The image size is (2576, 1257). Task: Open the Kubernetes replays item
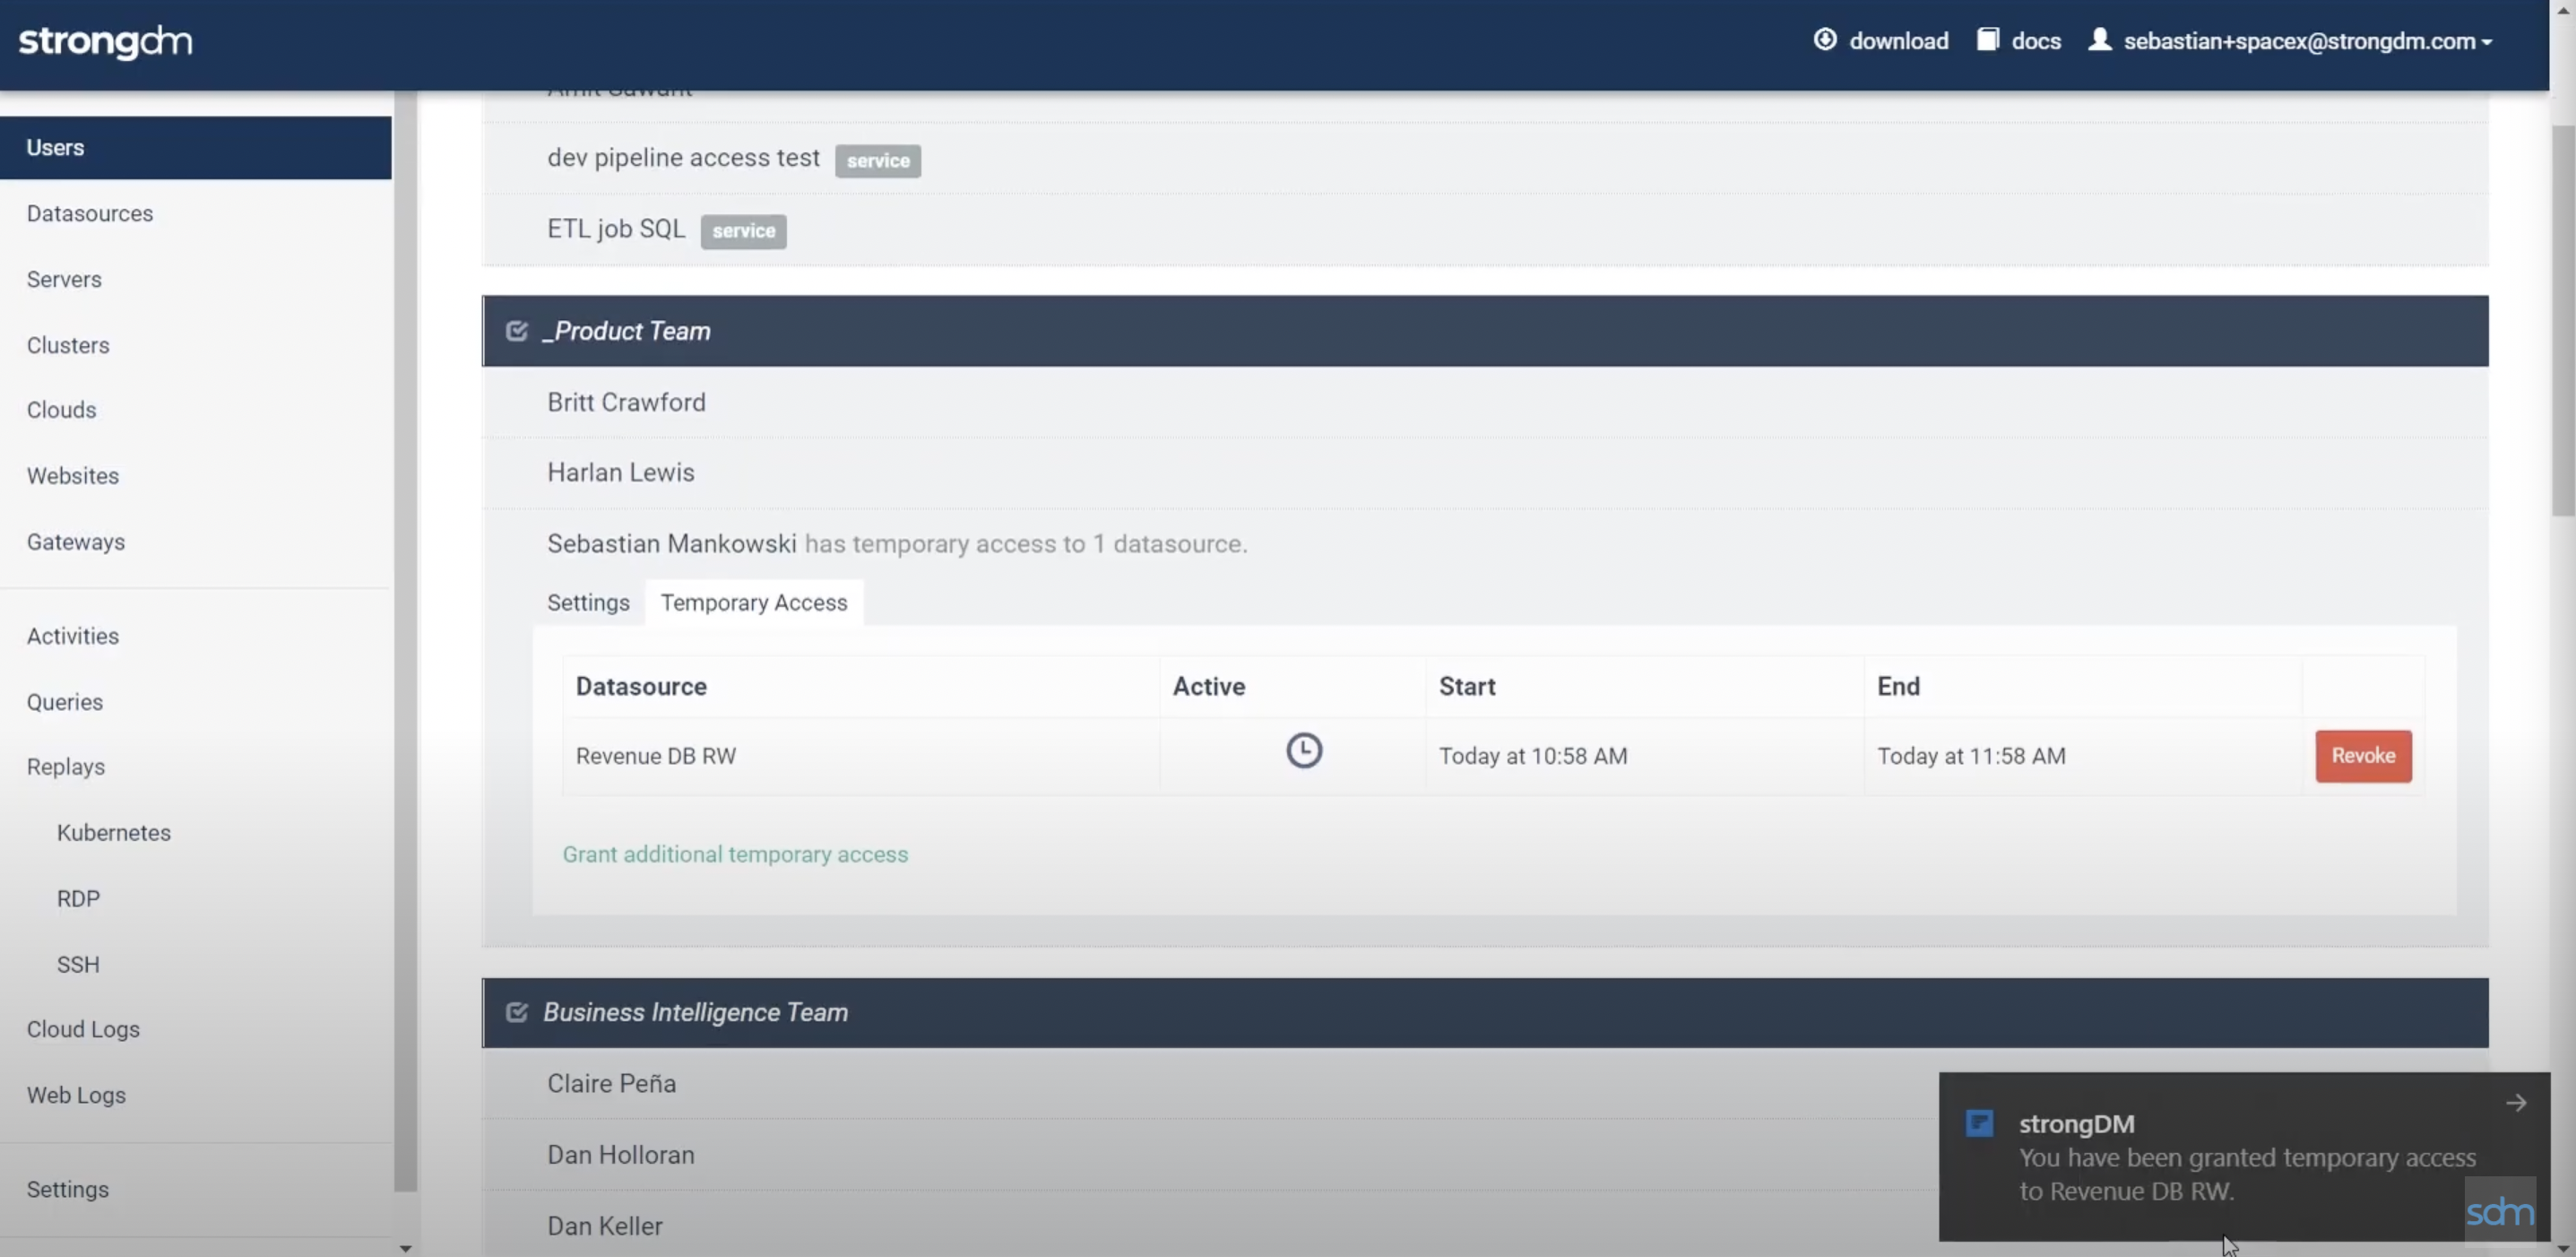click(113, 832)
